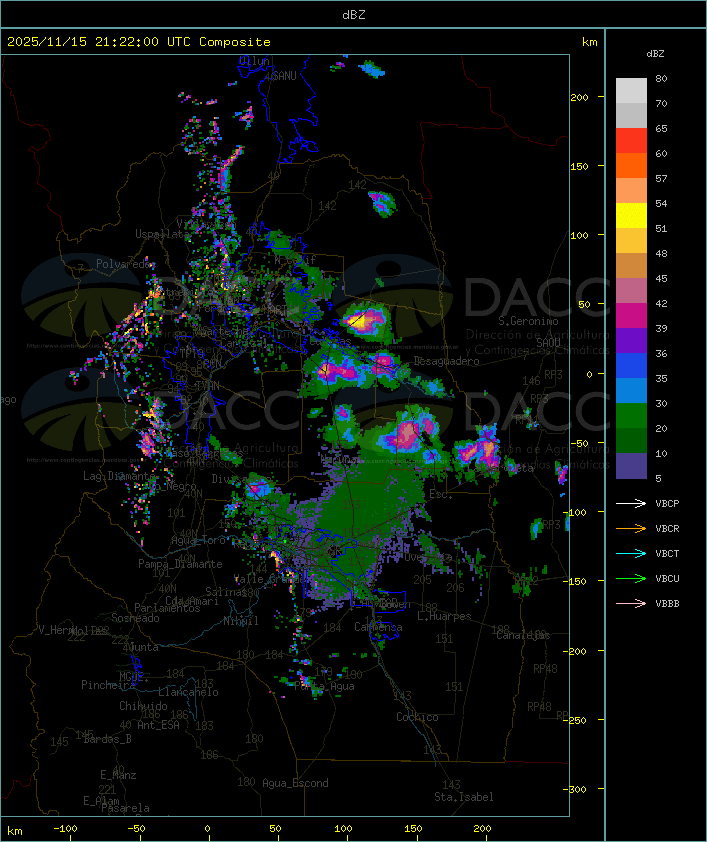The height and width of the screenshot is (842, 707).
Task: Click the yellow storm core near S.Geronimo
Action: 358,322
